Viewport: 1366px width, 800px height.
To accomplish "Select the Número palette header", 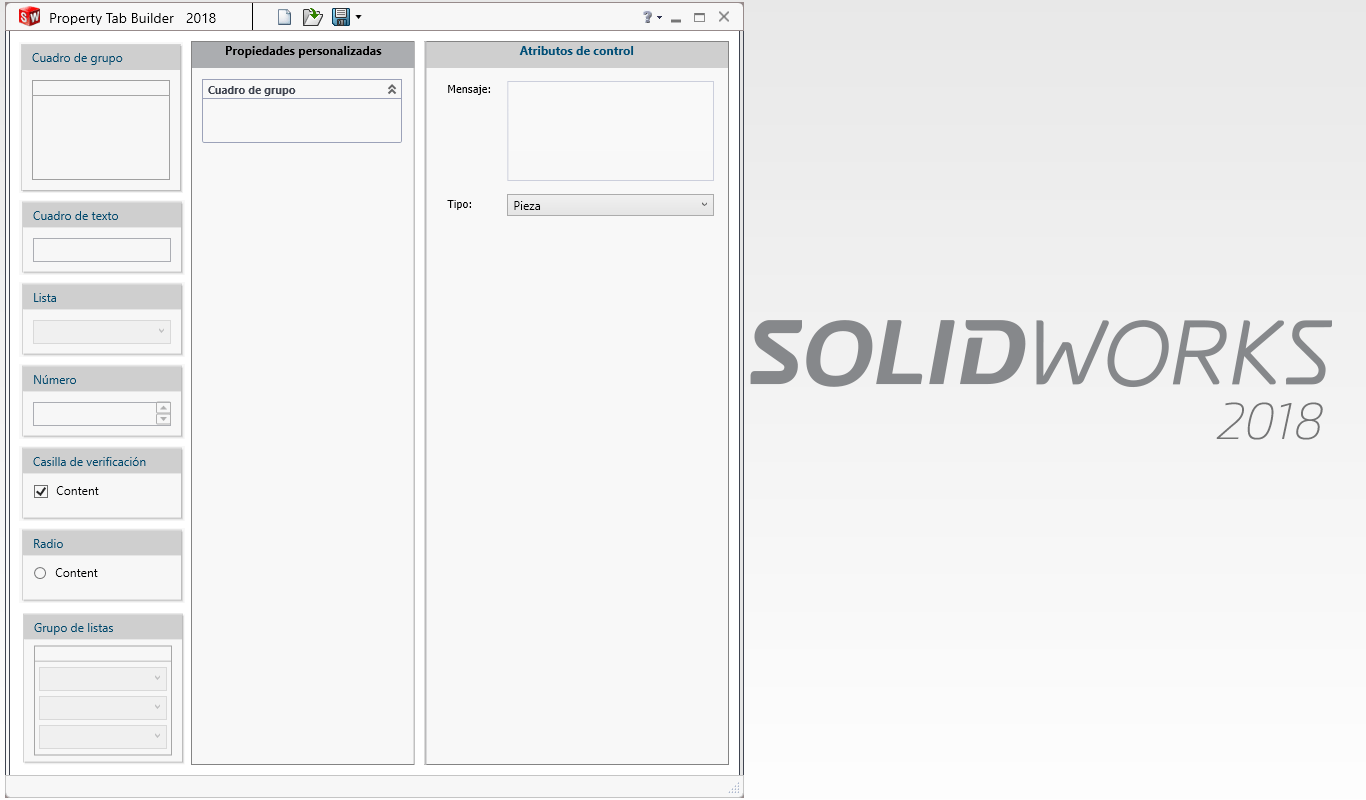I will (x=102, y=380).
